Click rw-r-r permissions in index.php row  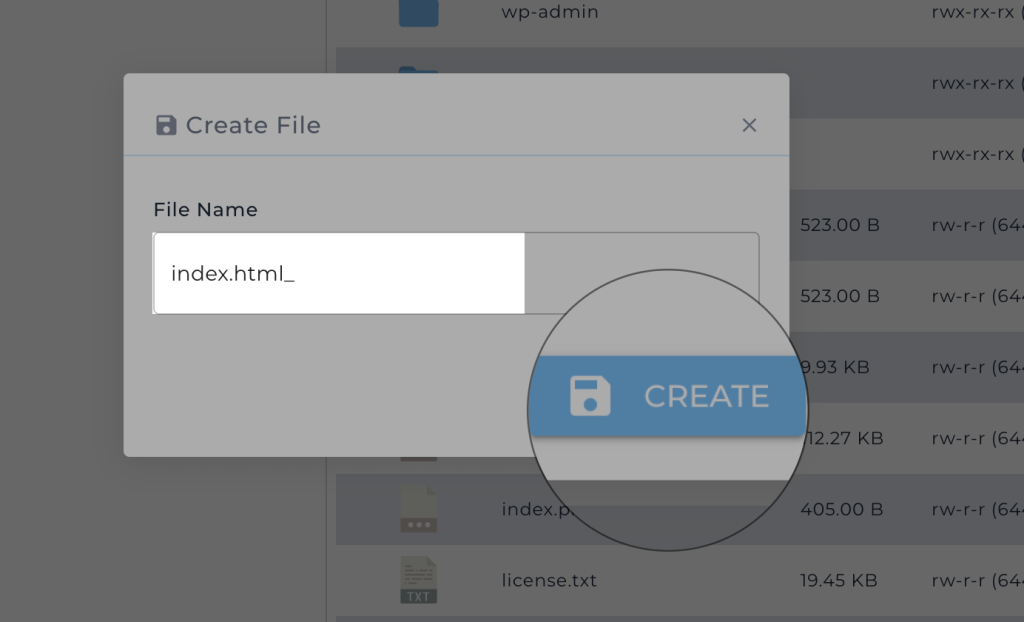(x=975, y=510)
